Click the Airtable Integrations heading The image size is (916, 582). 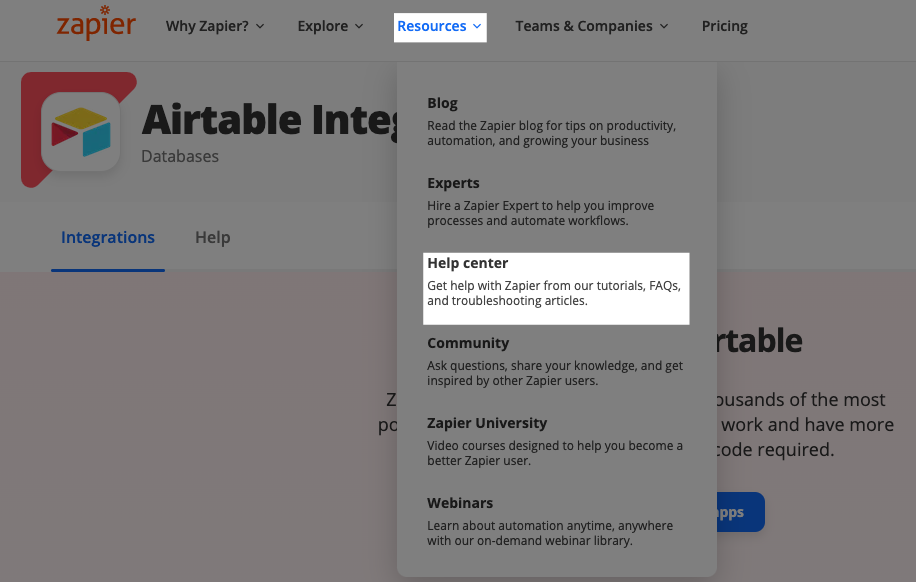click(x=269, y=120)
